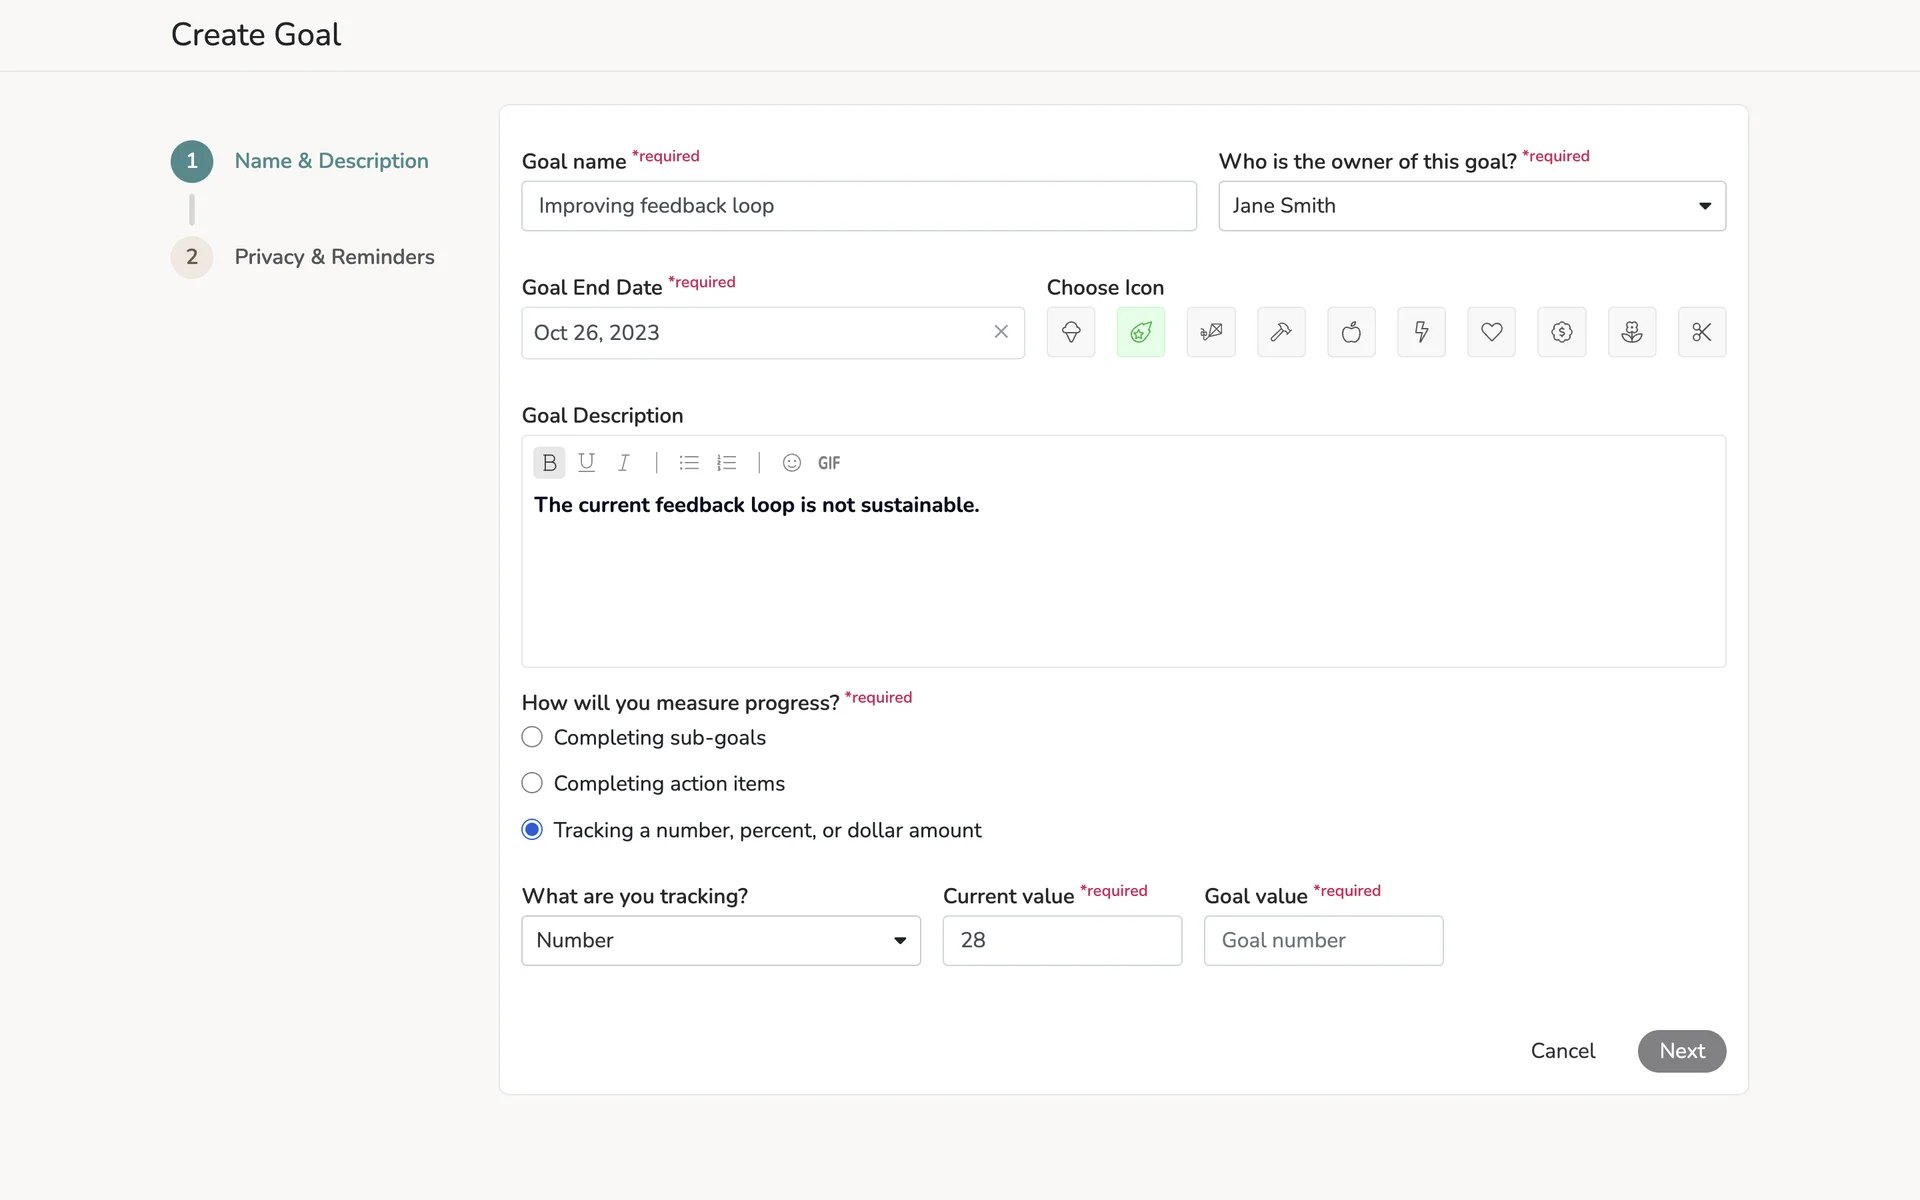Open Name & Description step
The height and width of the screenshot is (1200, 1920).
point(331,161)
